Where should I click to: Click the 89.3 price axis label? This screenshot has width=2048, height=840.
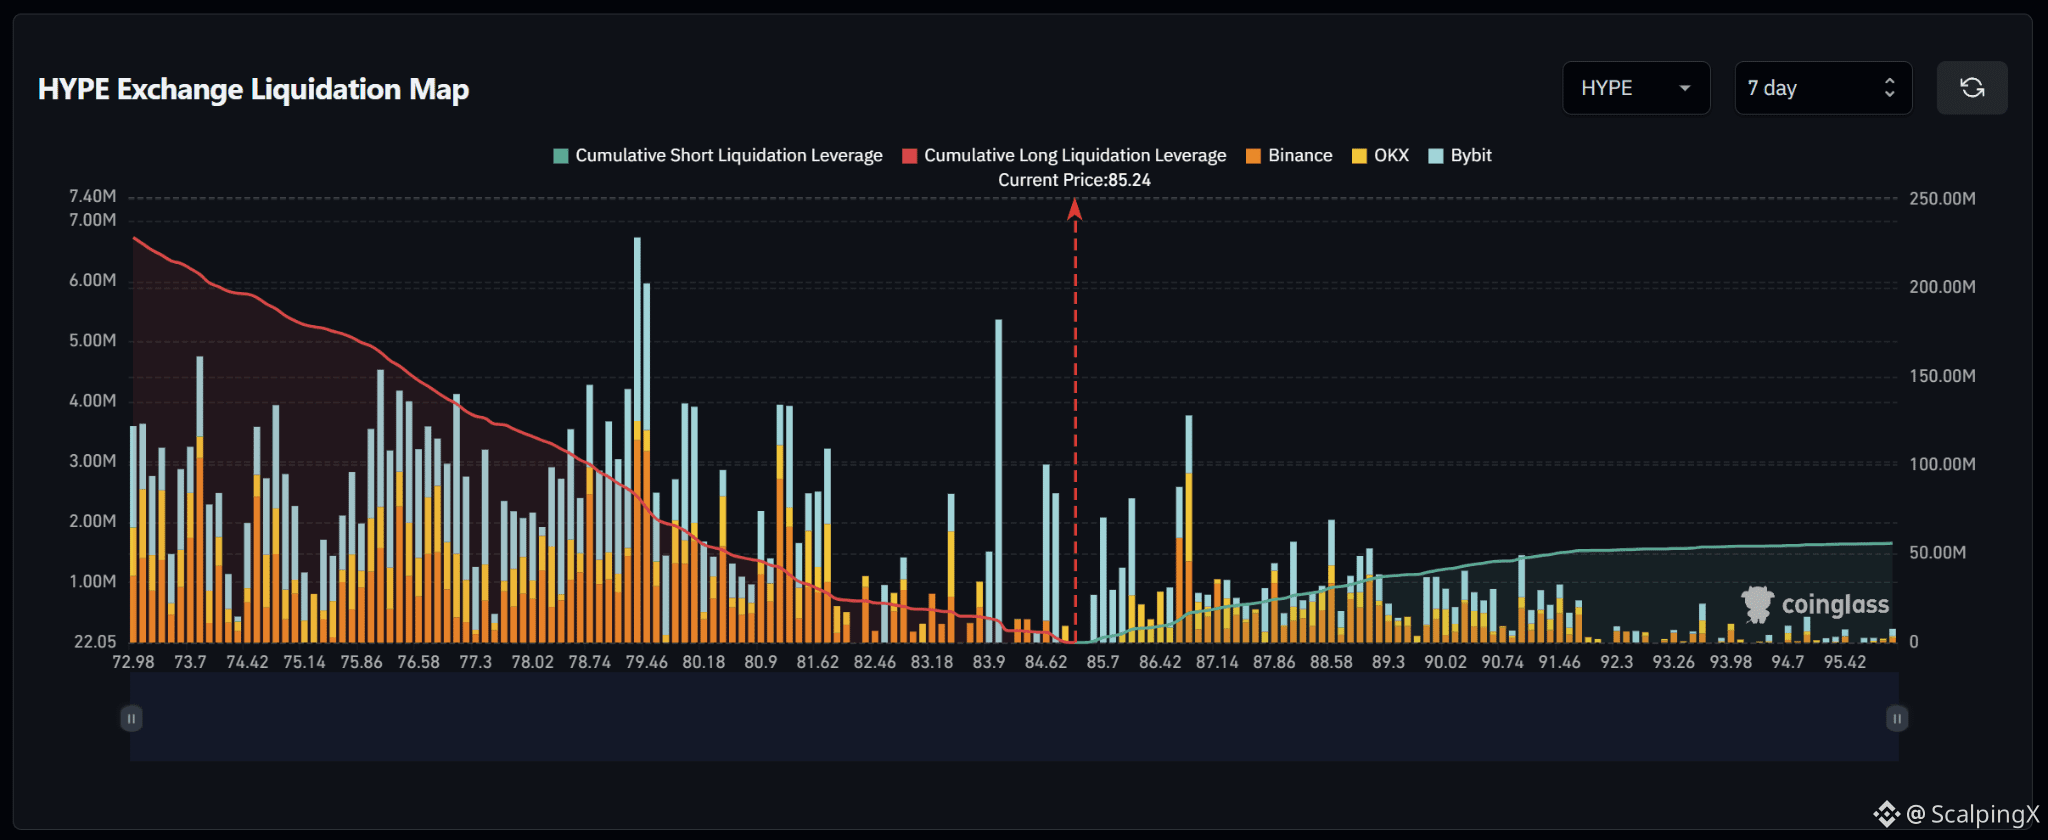tap(1388, 662)
